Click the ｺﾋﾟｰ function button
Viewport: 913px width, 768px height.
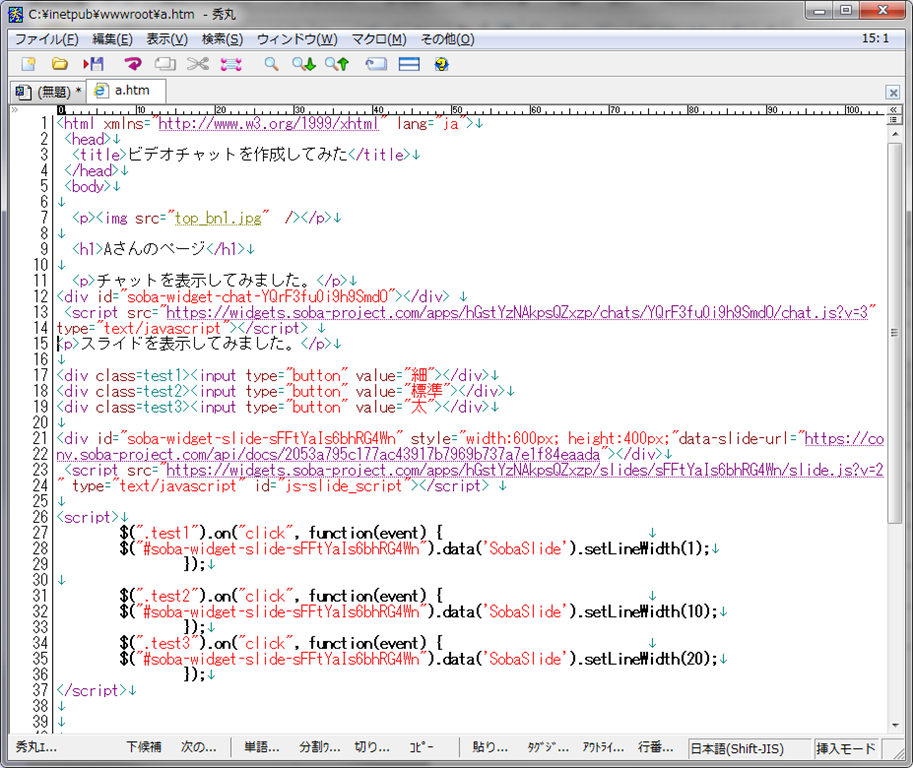click(422, 747)
